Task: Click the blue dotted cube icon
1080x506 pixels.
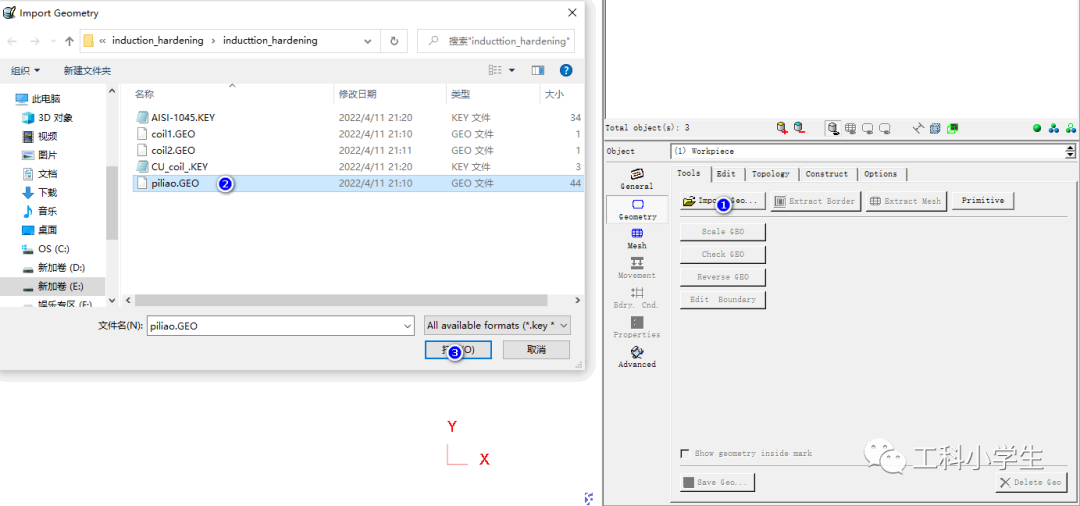Action: tap(935, 128)
